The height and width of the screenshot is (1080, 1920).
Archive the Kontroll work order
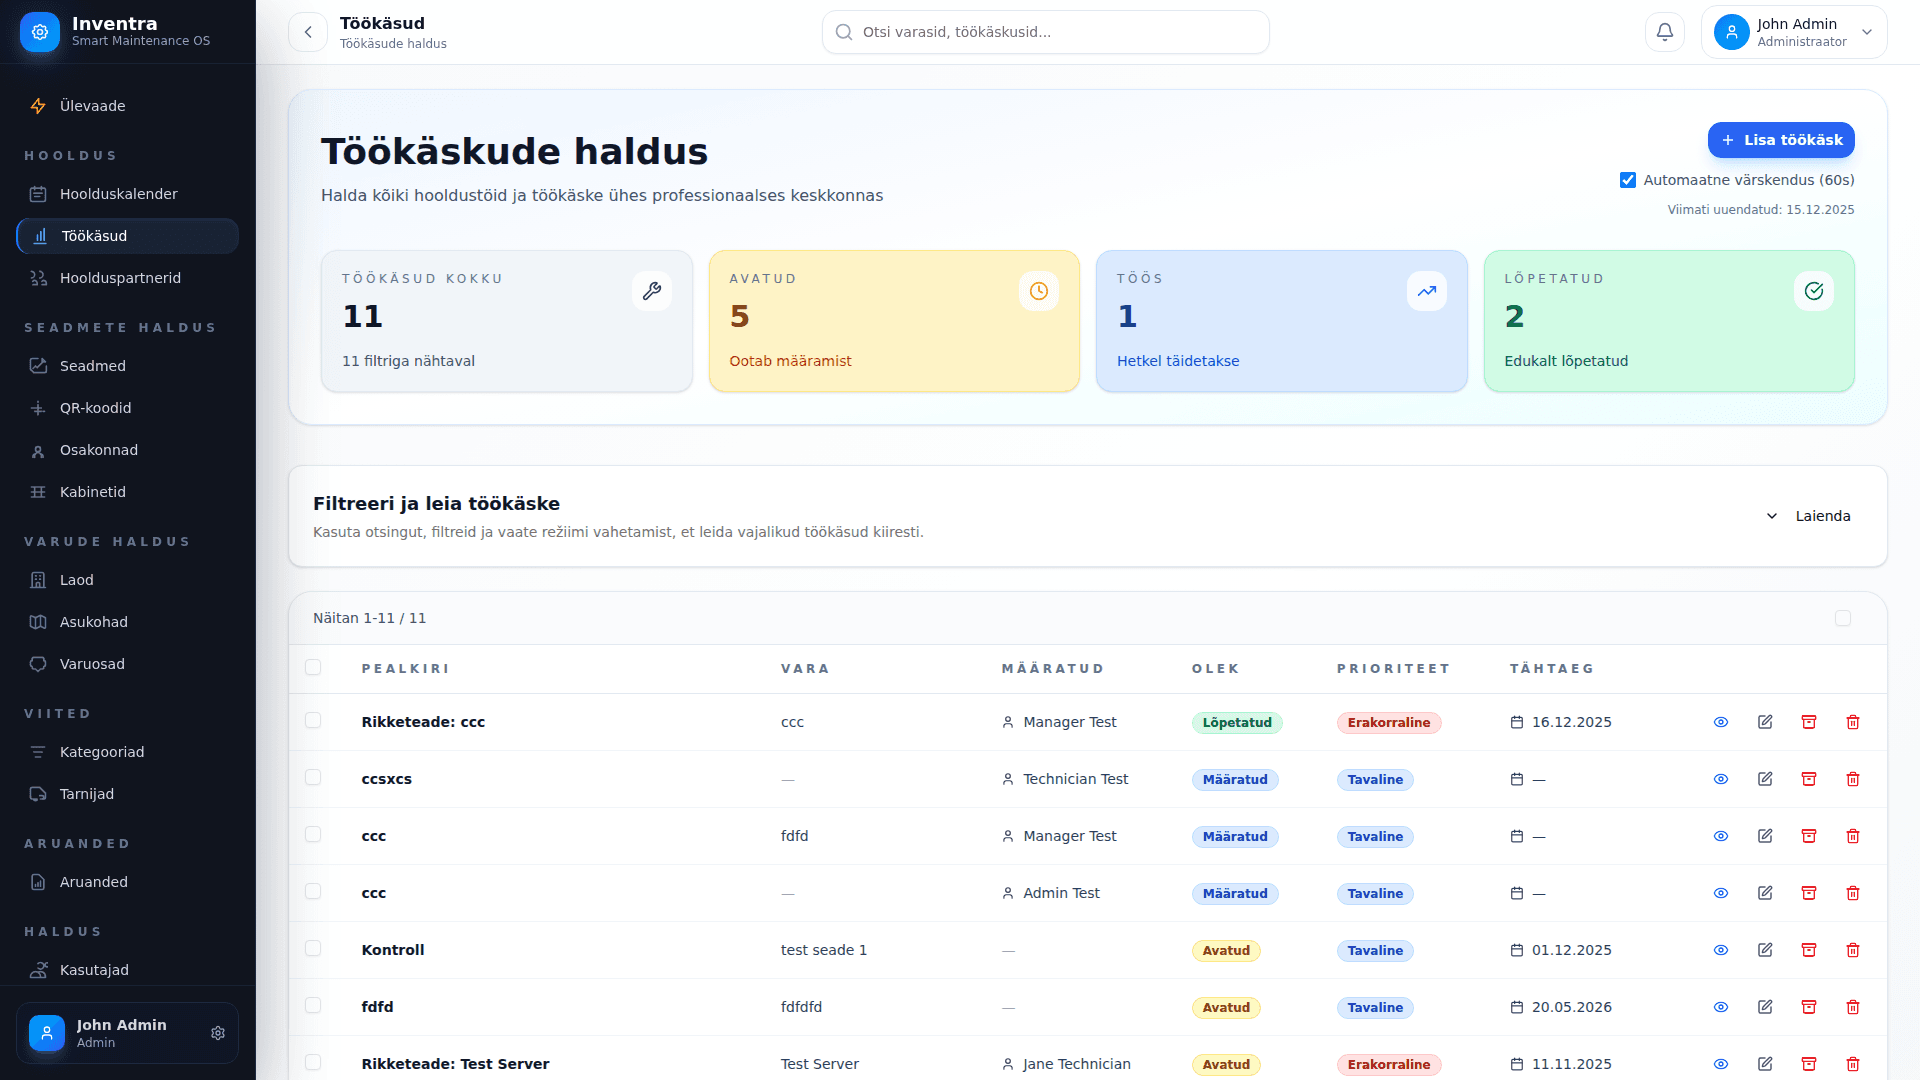click(1809, 950)
